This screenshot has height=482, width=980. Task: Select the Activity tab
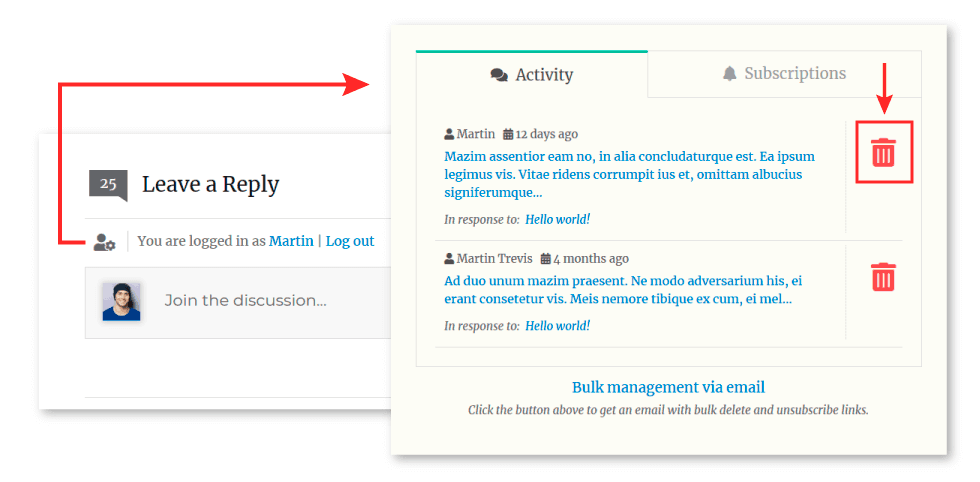click(x=532, y=75)
